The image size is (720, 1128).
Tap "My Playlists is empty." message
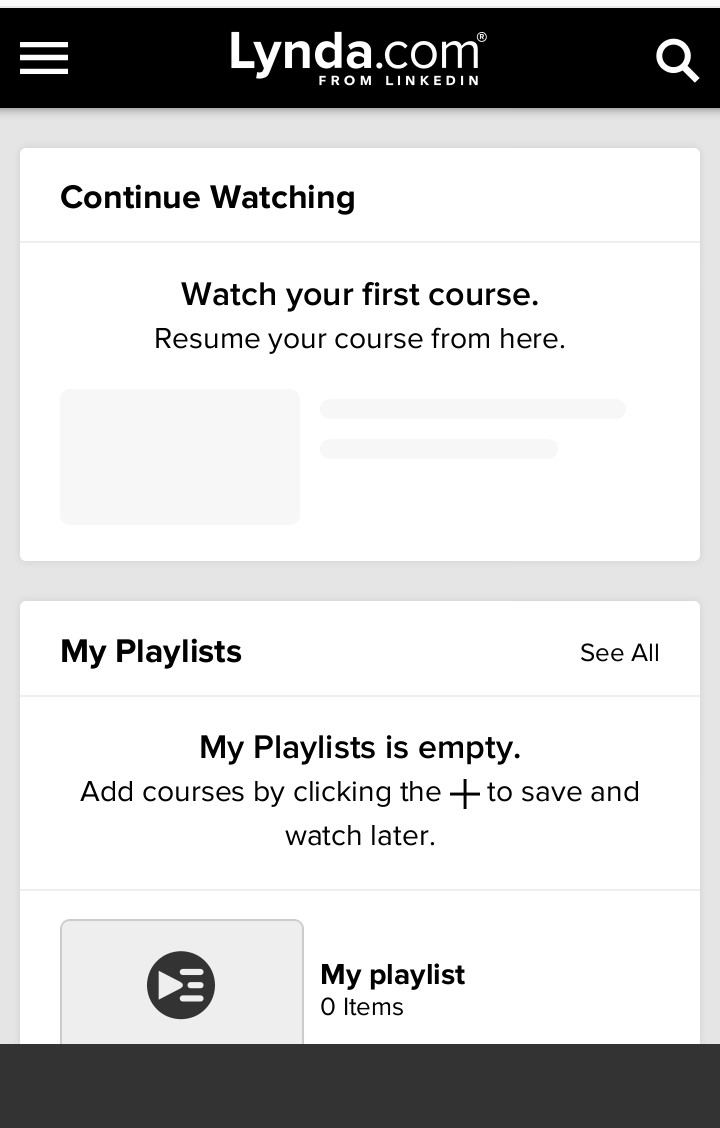360,747
